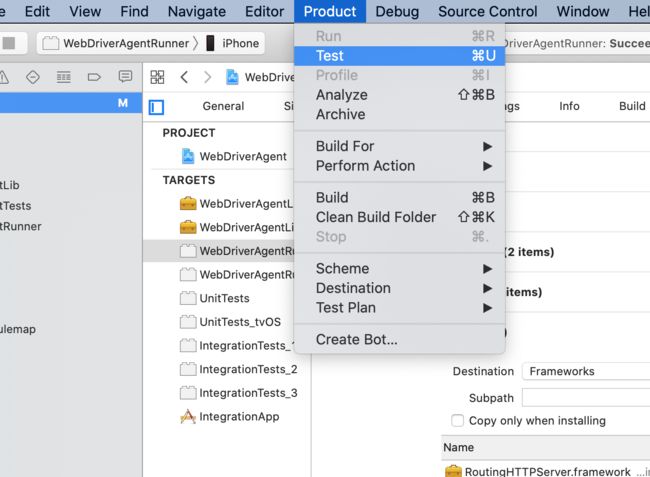Select Create Bot… menu item
Screen dimensions: 650x477
pos(400,339)
